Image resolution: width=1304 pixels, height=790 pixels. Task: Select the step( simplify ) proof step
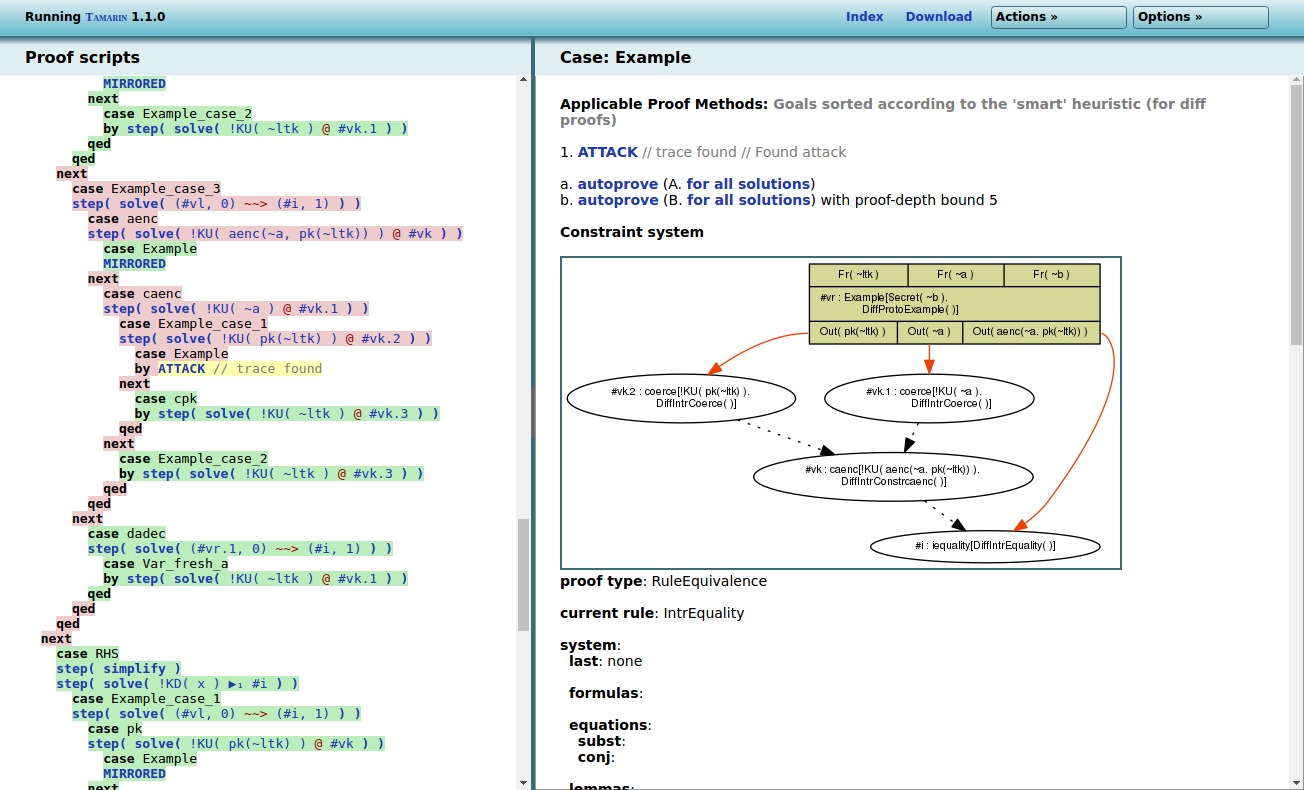[118, 669]
